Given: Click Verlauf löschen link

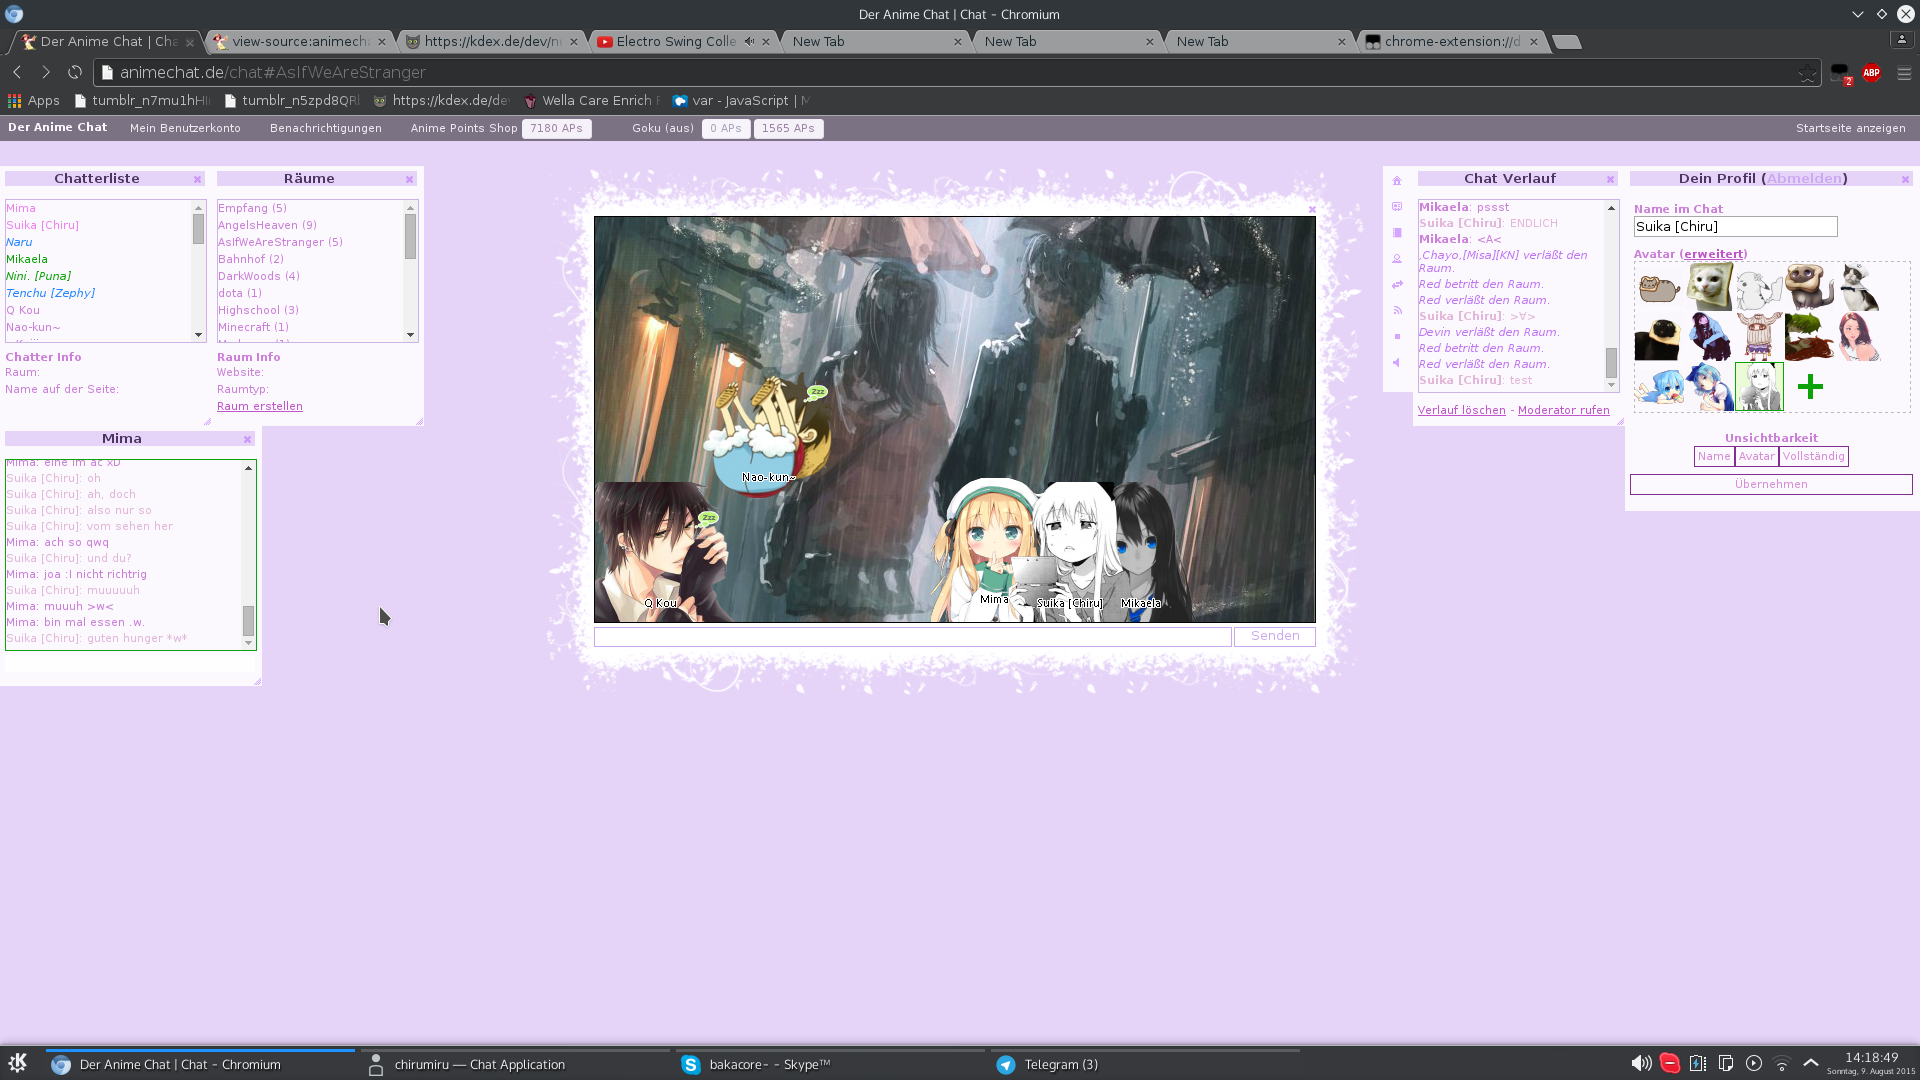Looking at the screenshot, I should (1461, 411).
